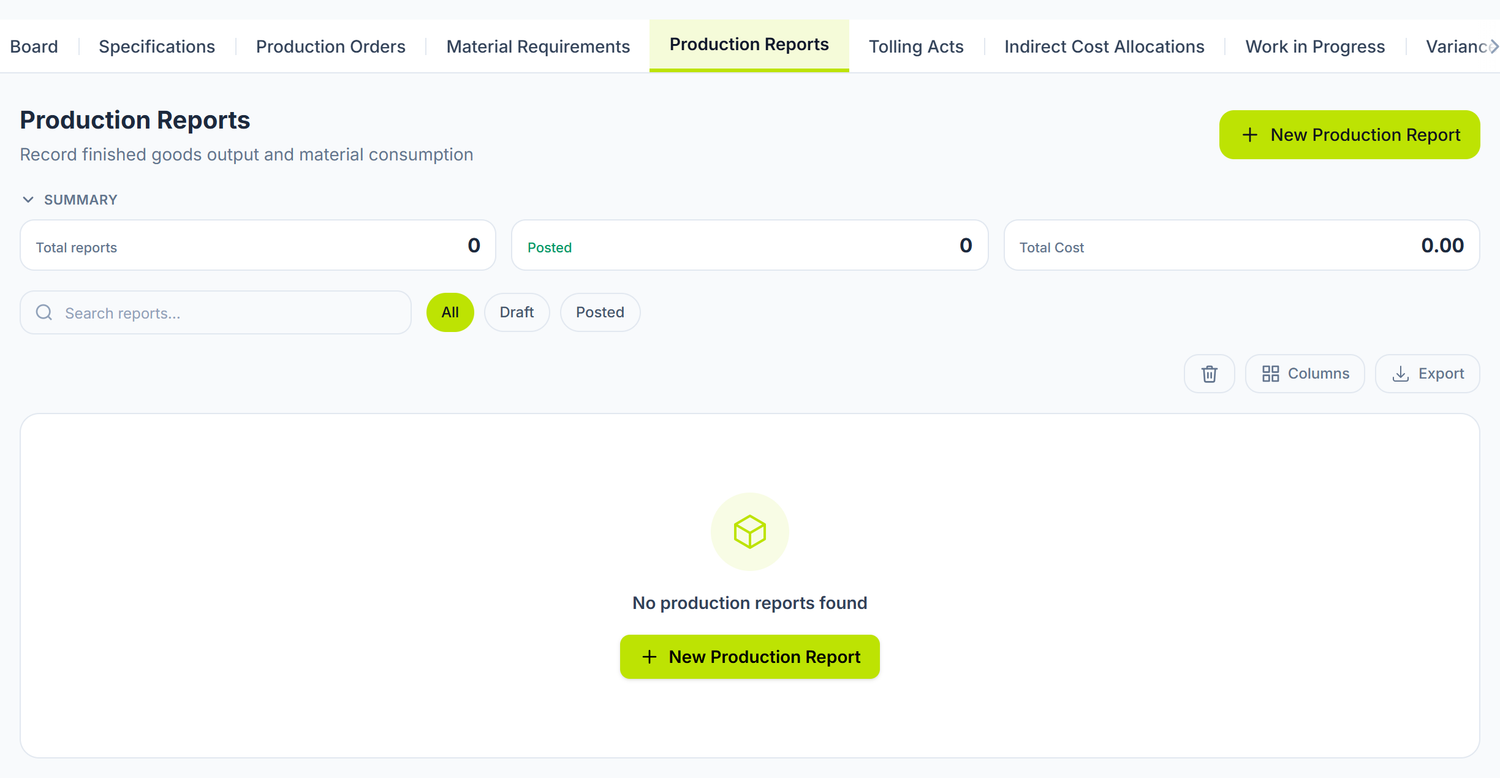Image resolution: width=1500 pixels, height=778 pixels.
Task: Go to the Work in Progress tab
Action: (1315, 46)
